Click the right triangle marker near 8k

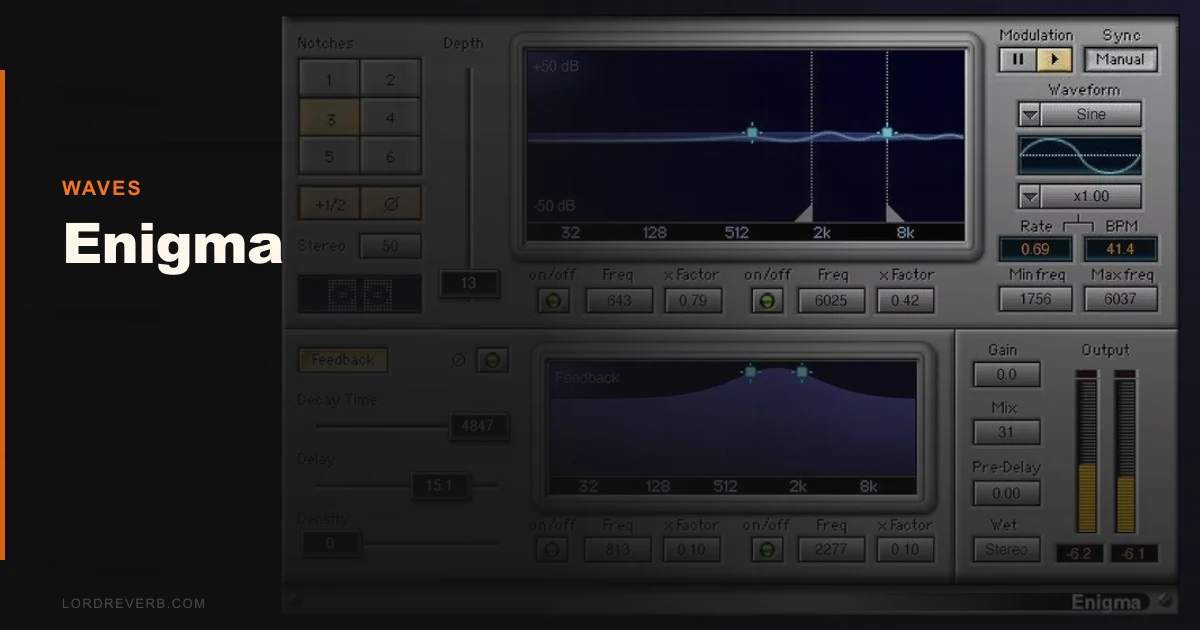[x=894, y=213]
